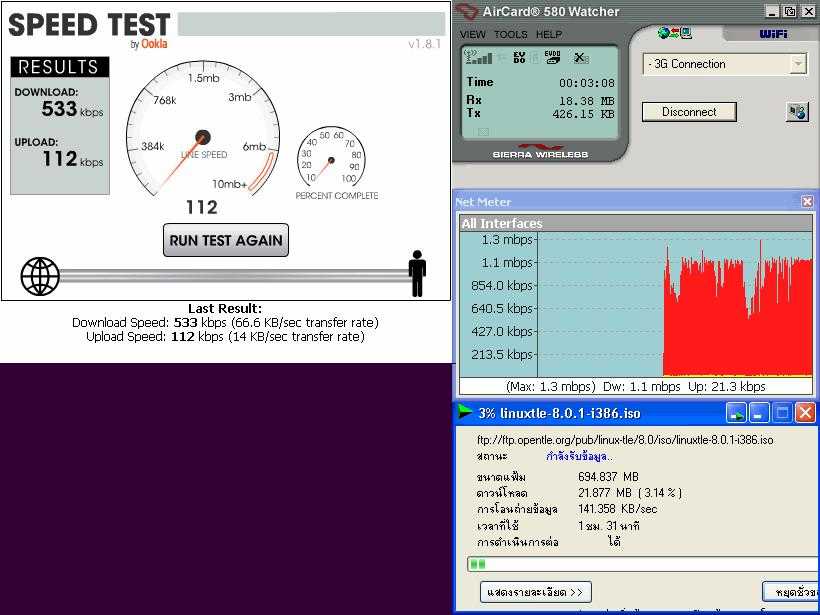The image size is (820, 615).
Task: Click the green arrow icon in download title bar
Action: [x=465, y=412]
